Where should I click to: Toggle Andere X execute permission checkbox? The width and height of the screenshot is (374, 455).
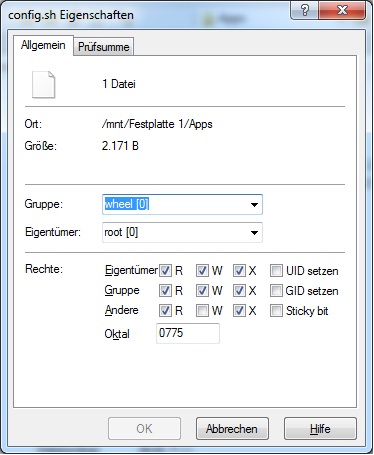click(239, 311)
